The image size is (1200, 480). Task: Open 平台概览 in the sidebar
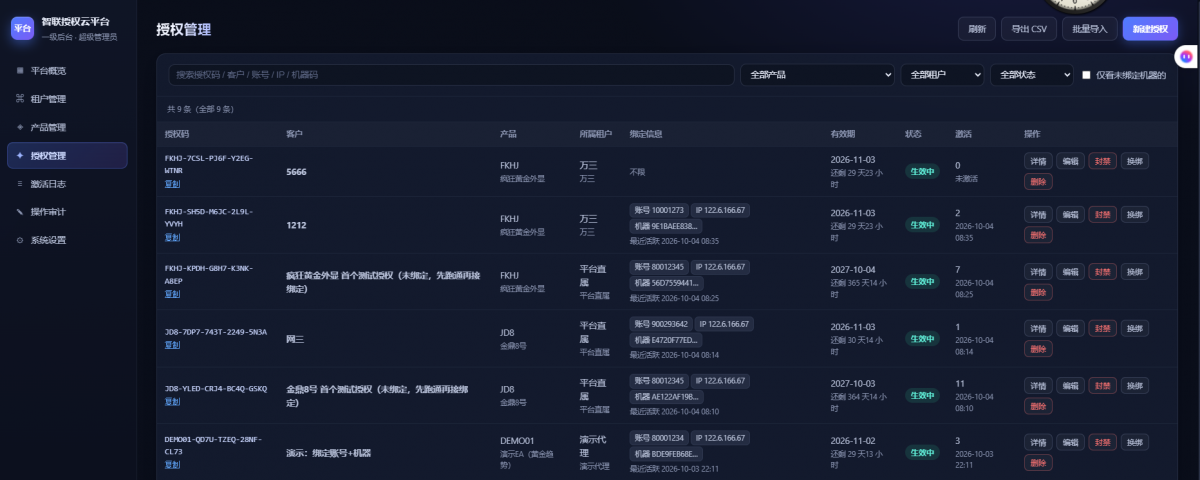67,71
